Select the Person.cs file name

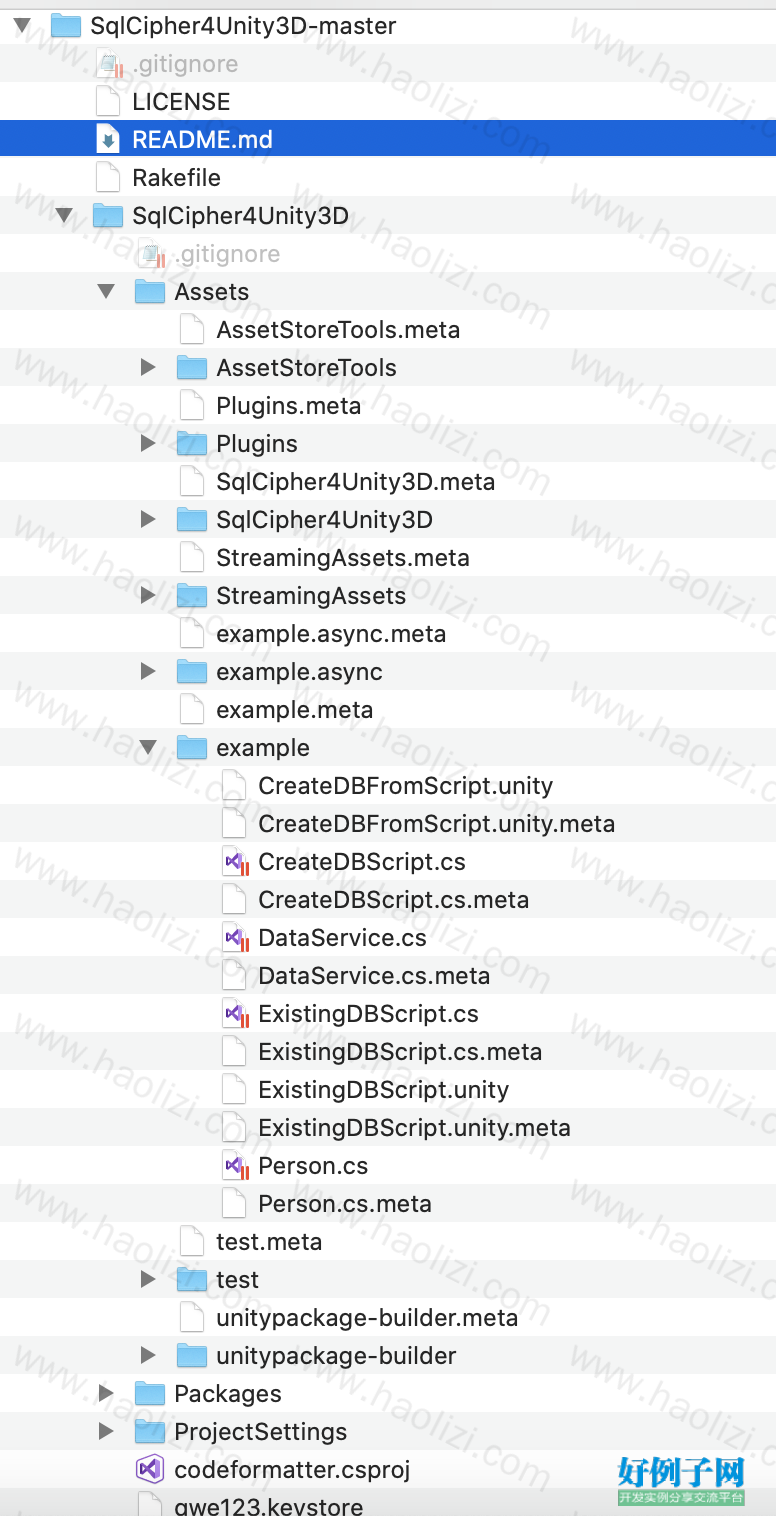pyautogui.click(x=313, y=1166)
